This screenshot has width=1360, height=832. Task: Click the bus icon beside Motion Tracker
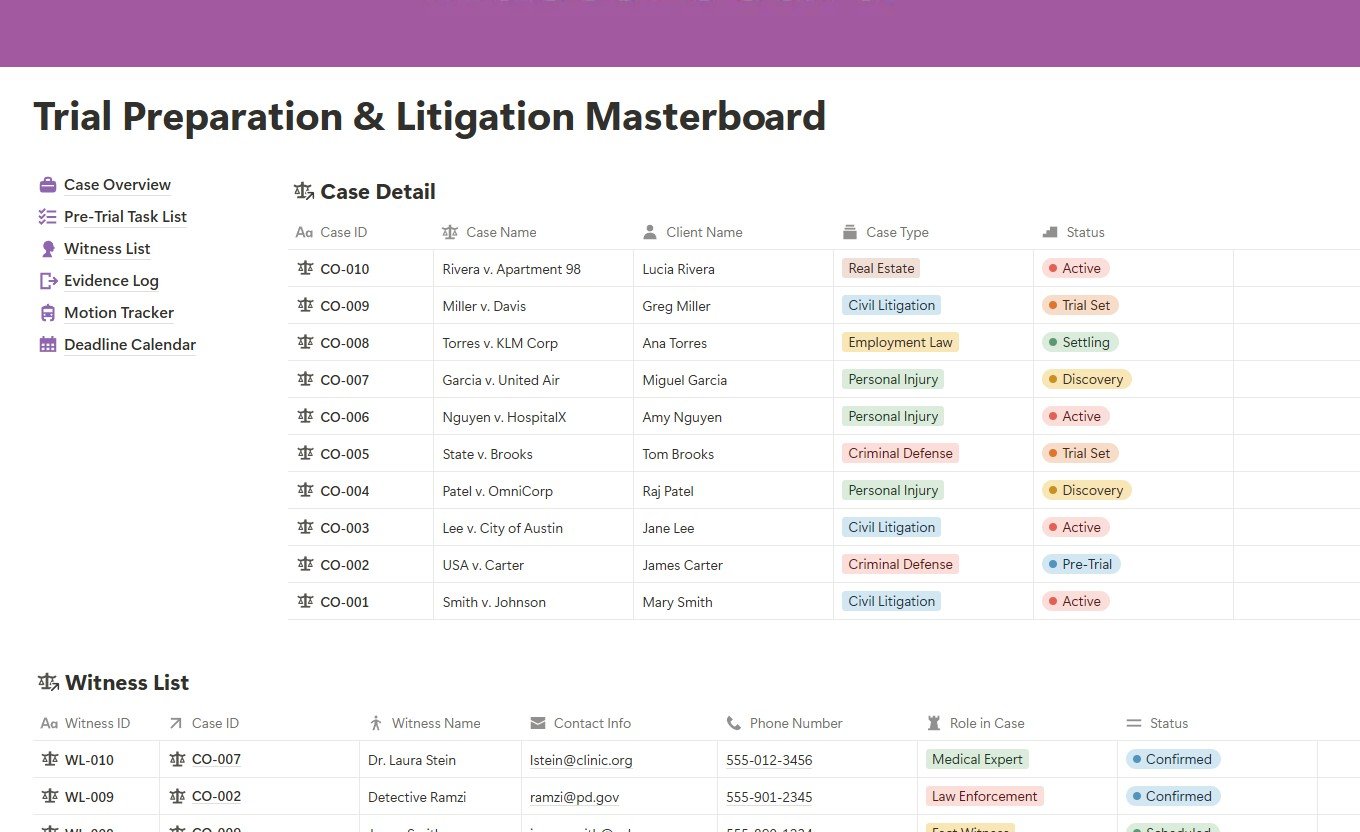(48, 313)
